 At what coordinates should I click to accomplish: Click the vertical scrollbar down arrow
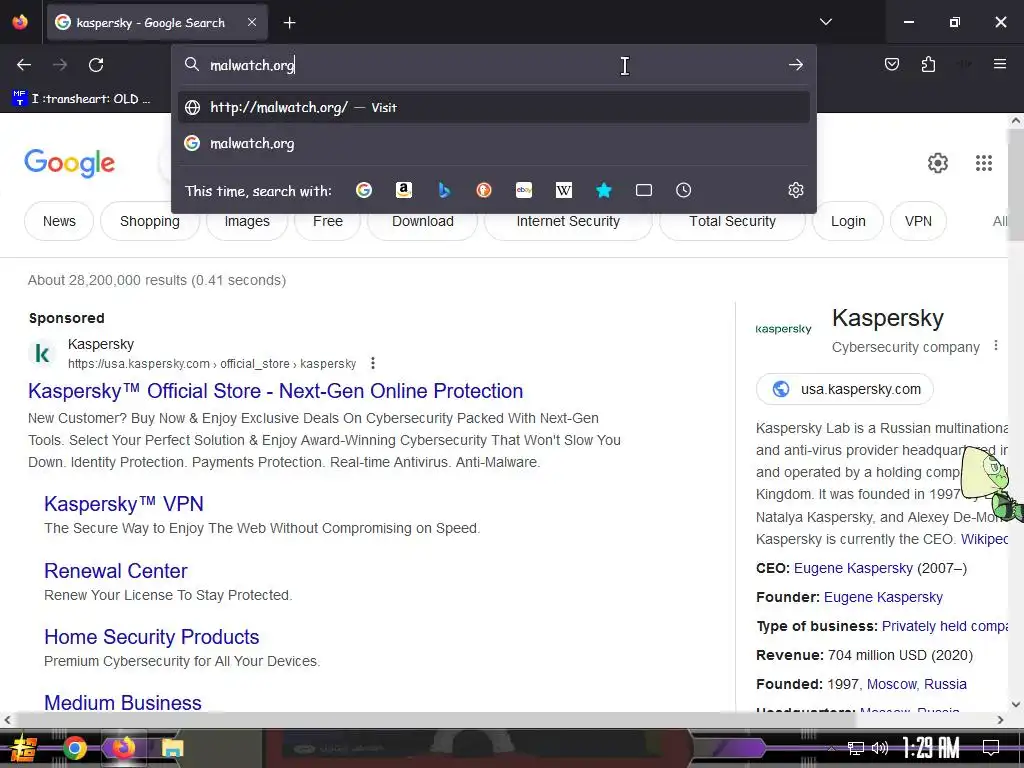tap(1016, 704)
